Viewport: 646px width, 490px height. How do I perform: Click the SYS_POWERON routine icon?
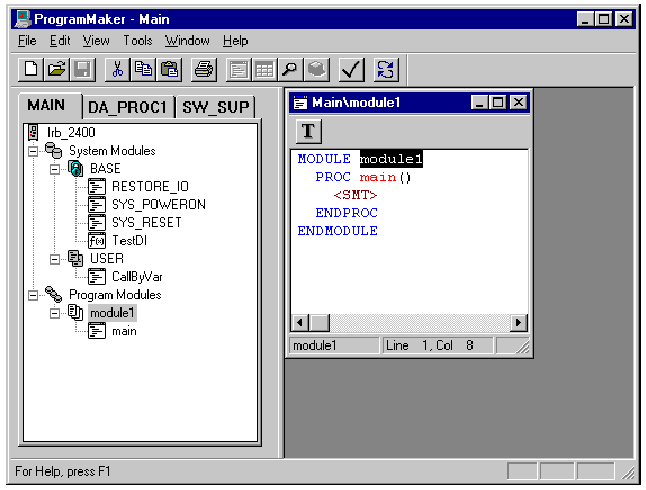click(97, 204)
